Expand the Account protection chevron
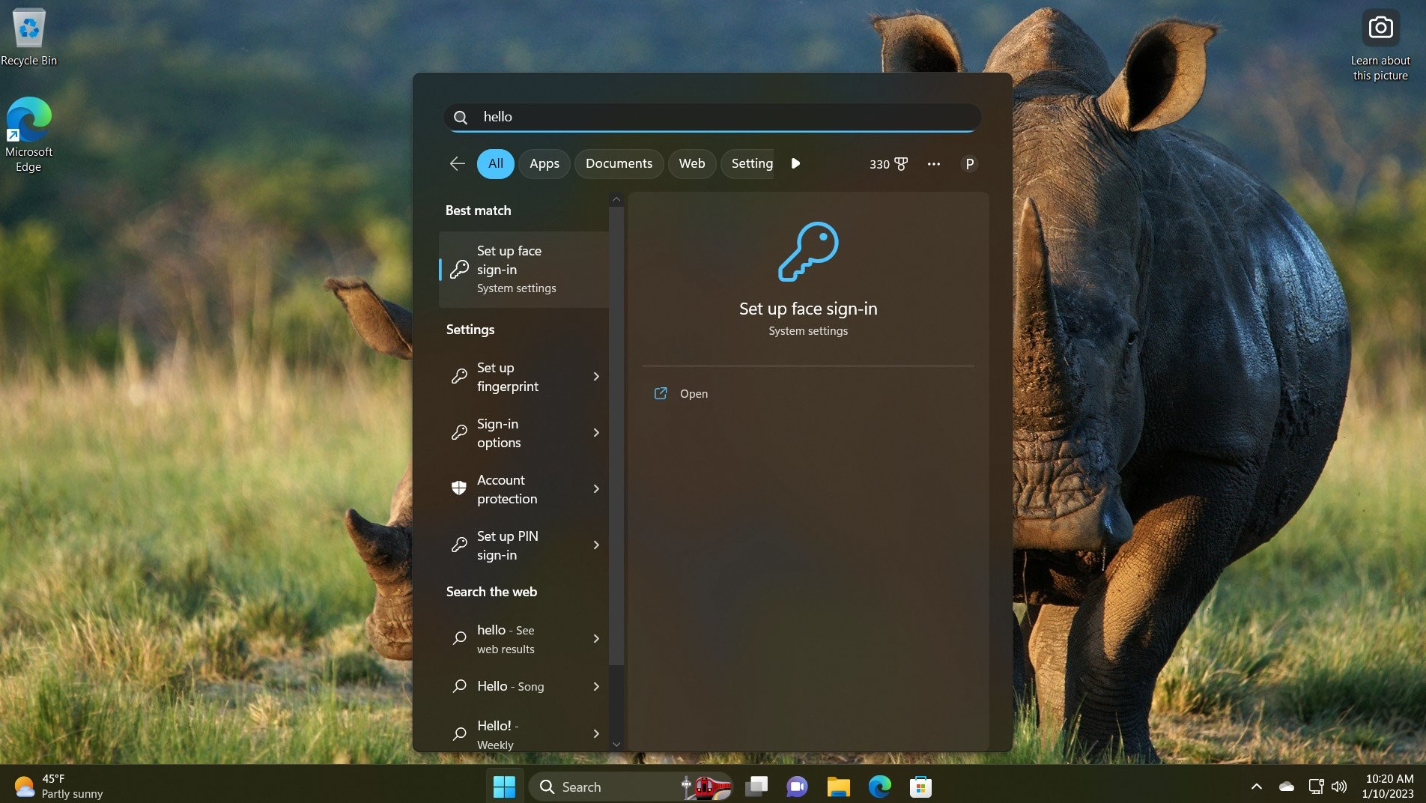The image size is (1426, 803). click(x=596, y=489)
